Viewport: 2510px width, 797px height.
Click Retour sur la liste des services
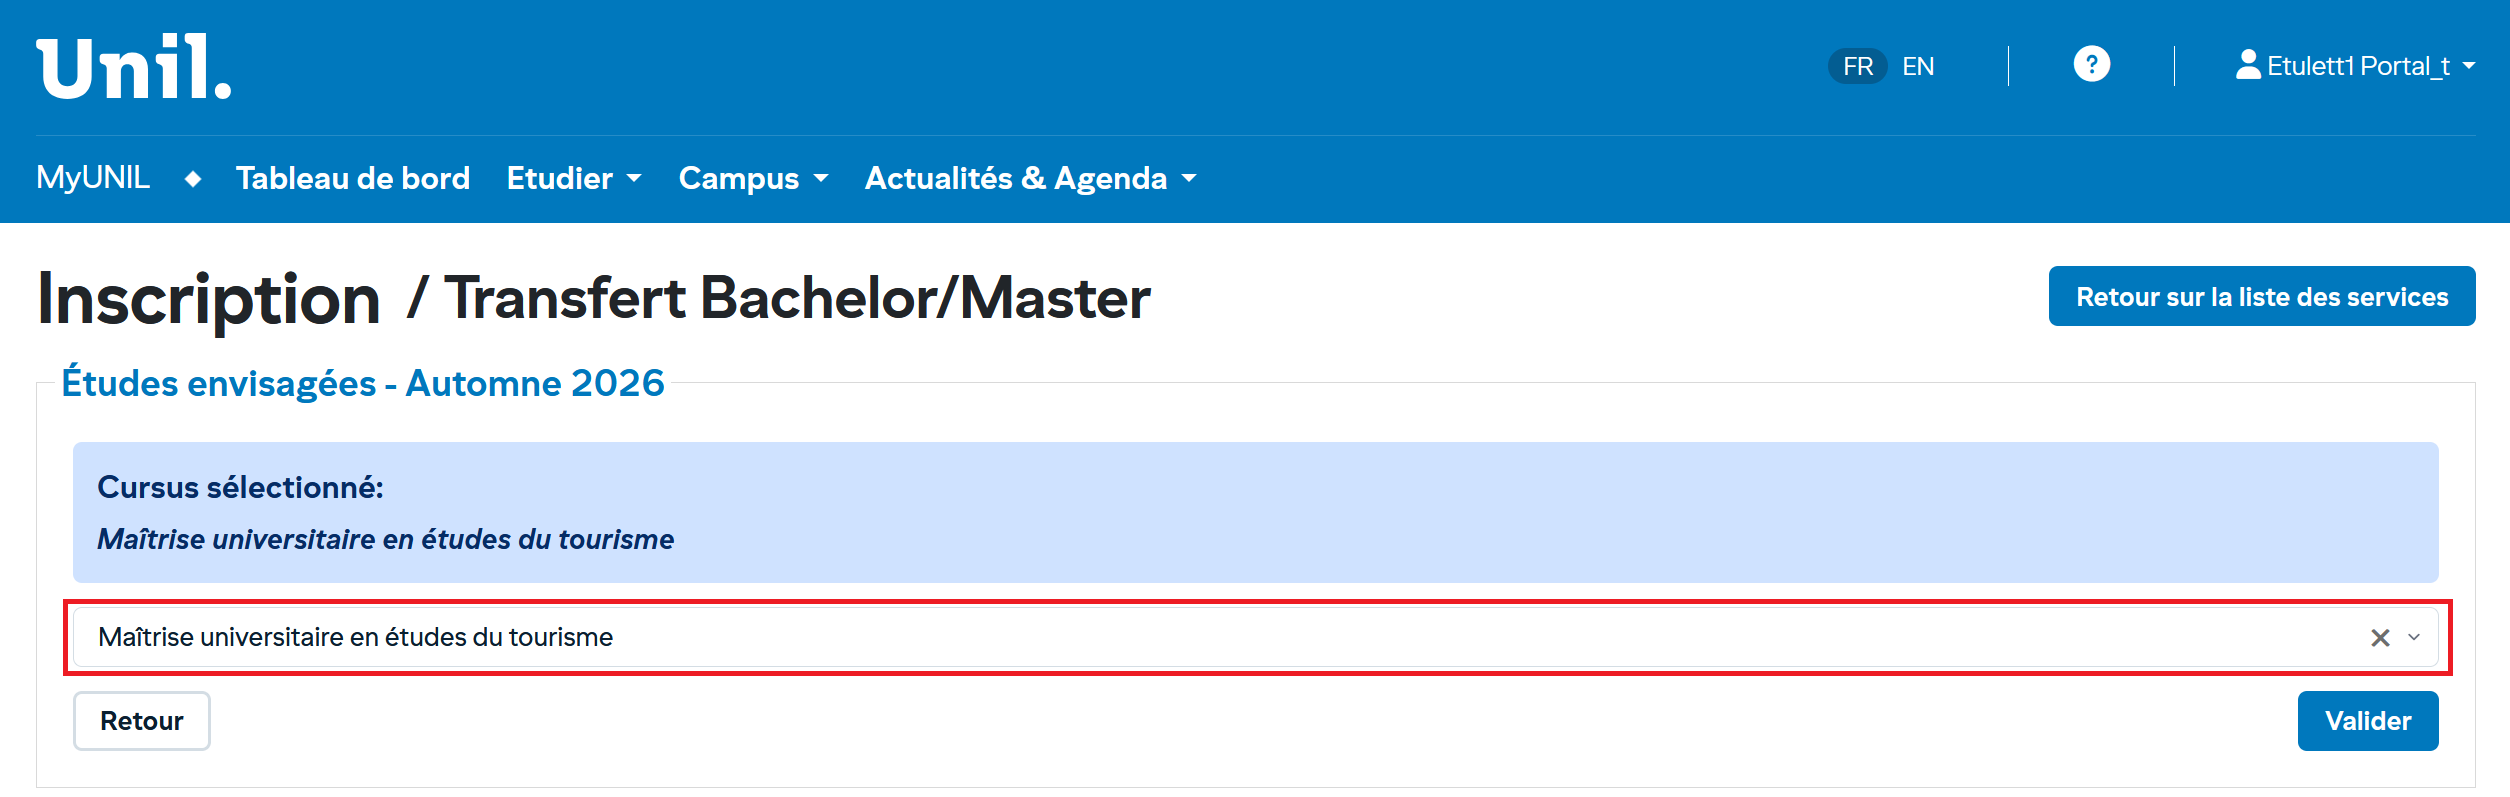tap(2261, 296)
